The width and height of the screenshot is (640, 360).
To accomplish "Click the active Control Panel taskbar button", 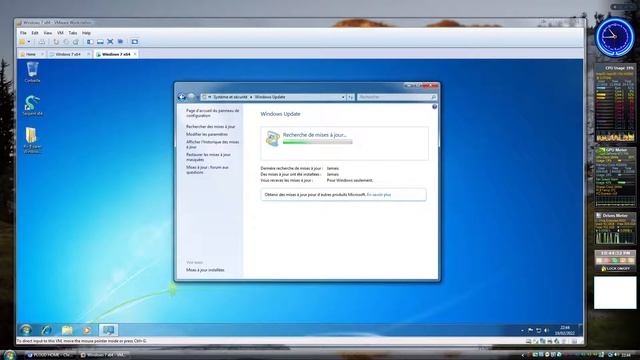I will pyautogui.click(x=108, y=330).
